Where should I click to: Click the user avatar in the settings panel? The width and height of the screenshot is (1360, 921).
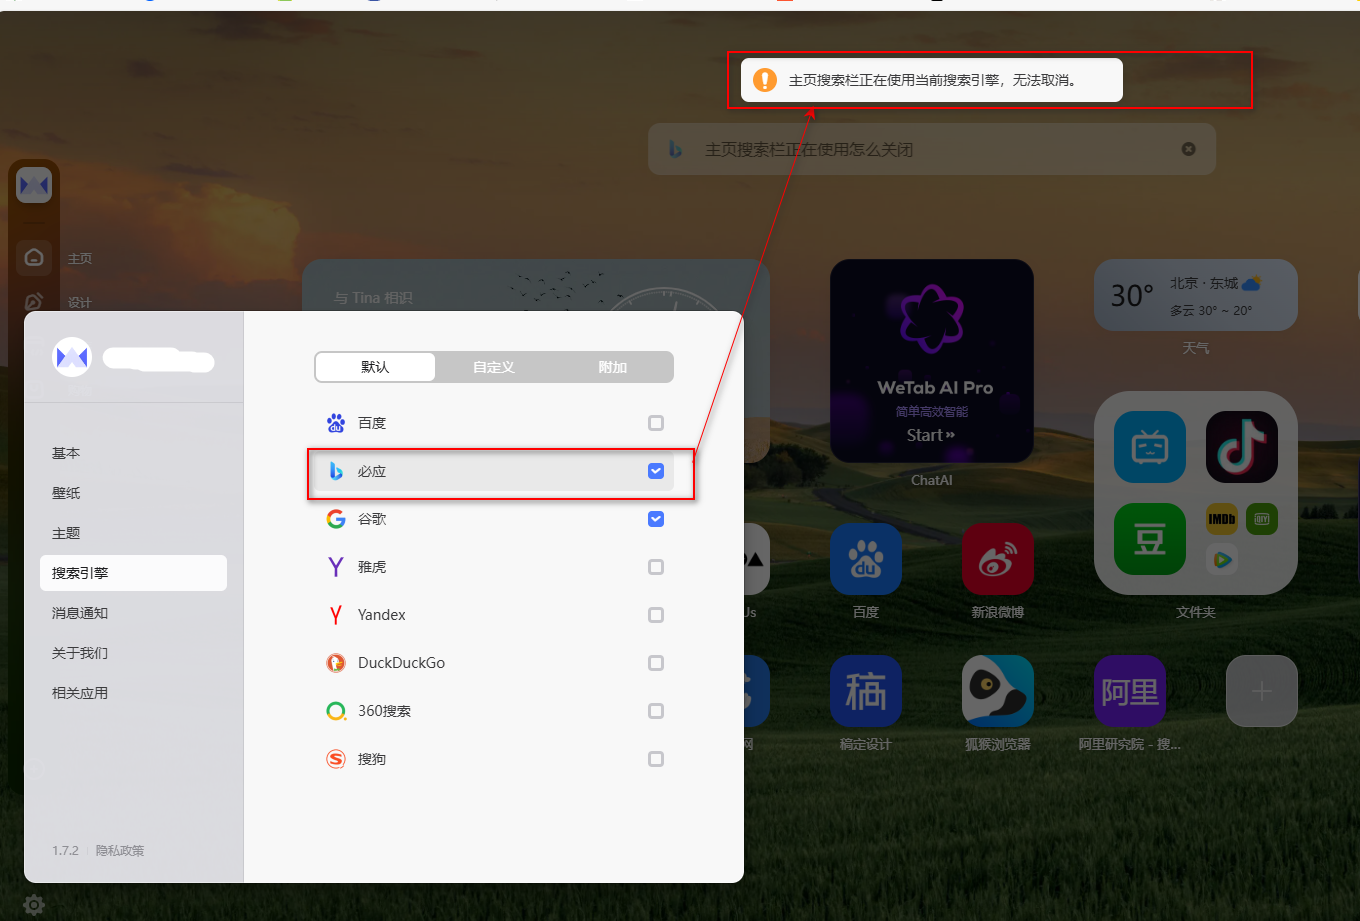pos(72,357)
